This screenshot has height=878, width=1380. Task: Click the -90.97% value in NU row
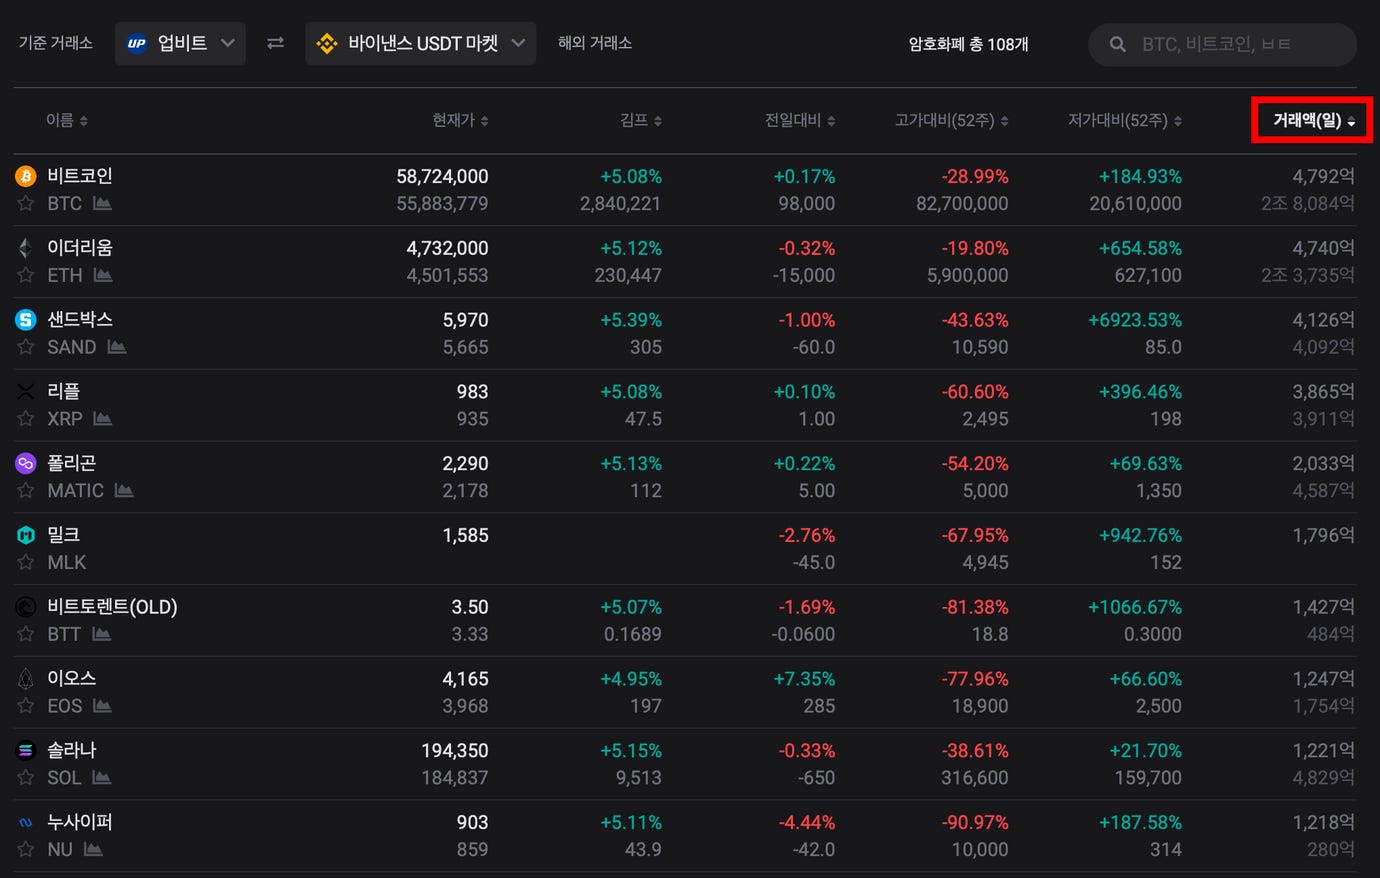(975, 823)
